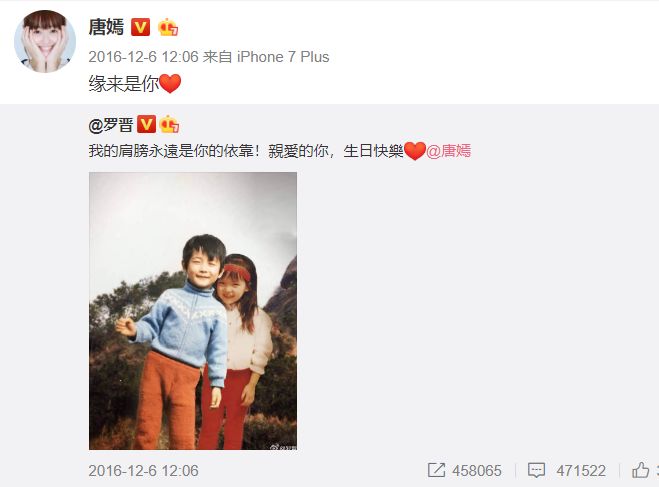Click the crown membership icon beside 唐嫣
Screen dimensions: 659x487
tap(168, 28)
